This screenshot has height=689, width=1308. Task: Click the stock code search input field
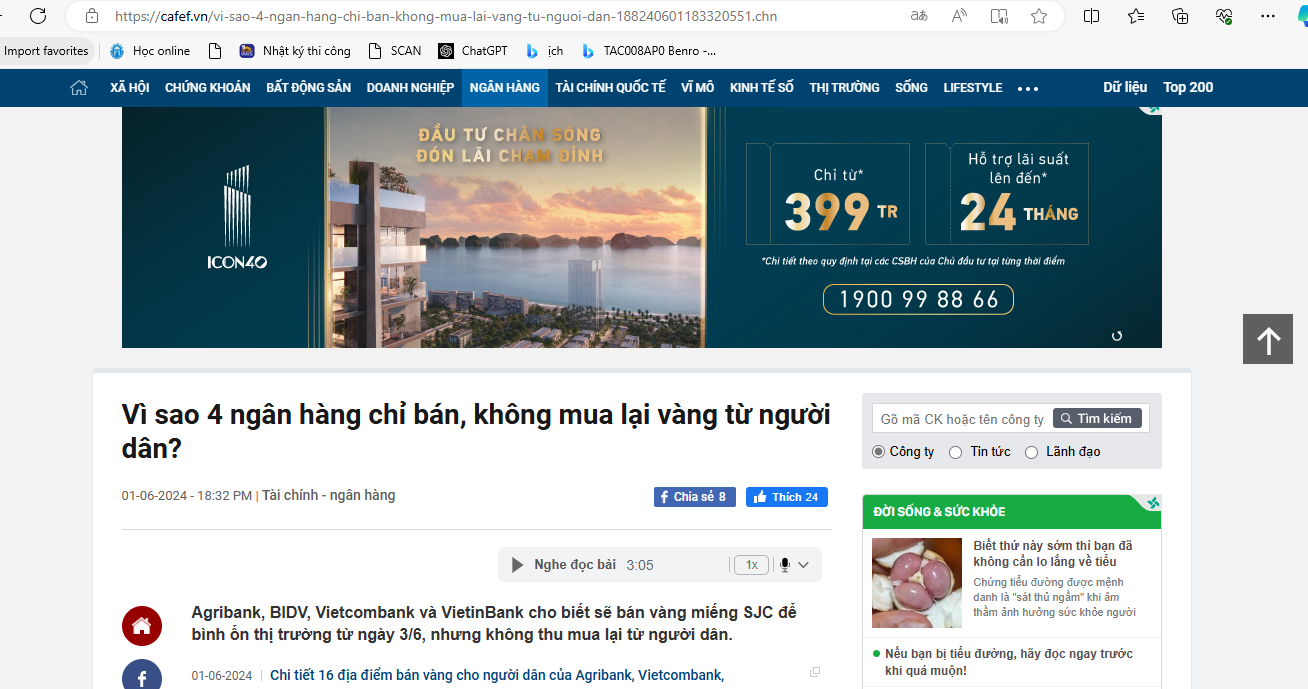pyautogui.click(x=961, y=419)
